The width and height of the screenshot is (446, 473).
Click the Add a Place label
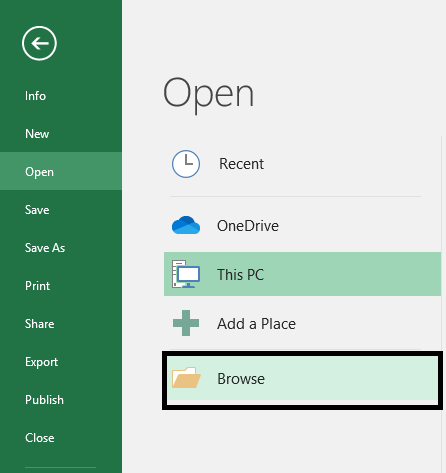(256, 324)
